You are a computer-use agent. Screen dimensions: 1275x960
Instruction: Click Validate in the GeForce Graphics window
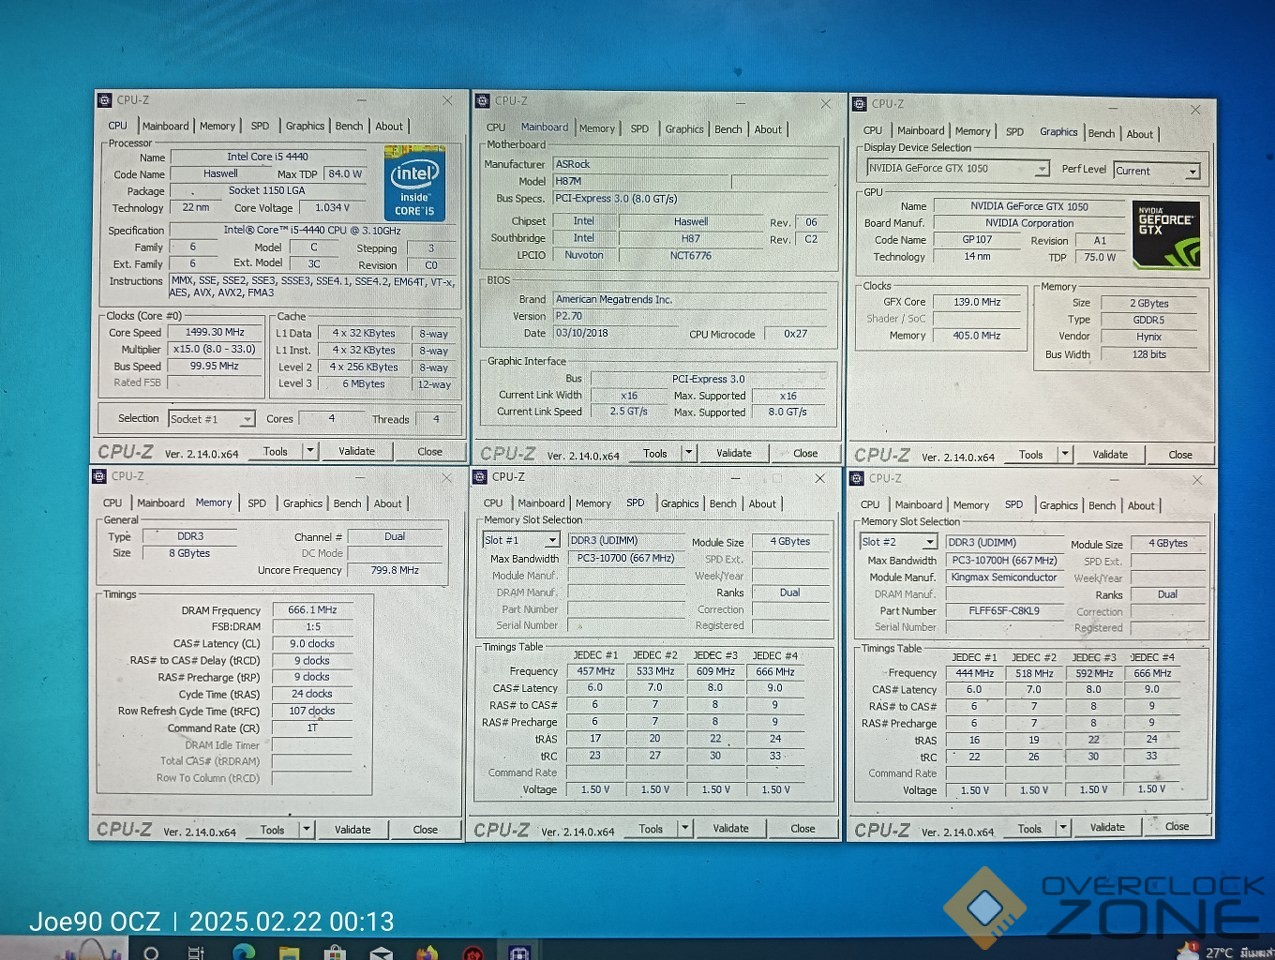1110,454
